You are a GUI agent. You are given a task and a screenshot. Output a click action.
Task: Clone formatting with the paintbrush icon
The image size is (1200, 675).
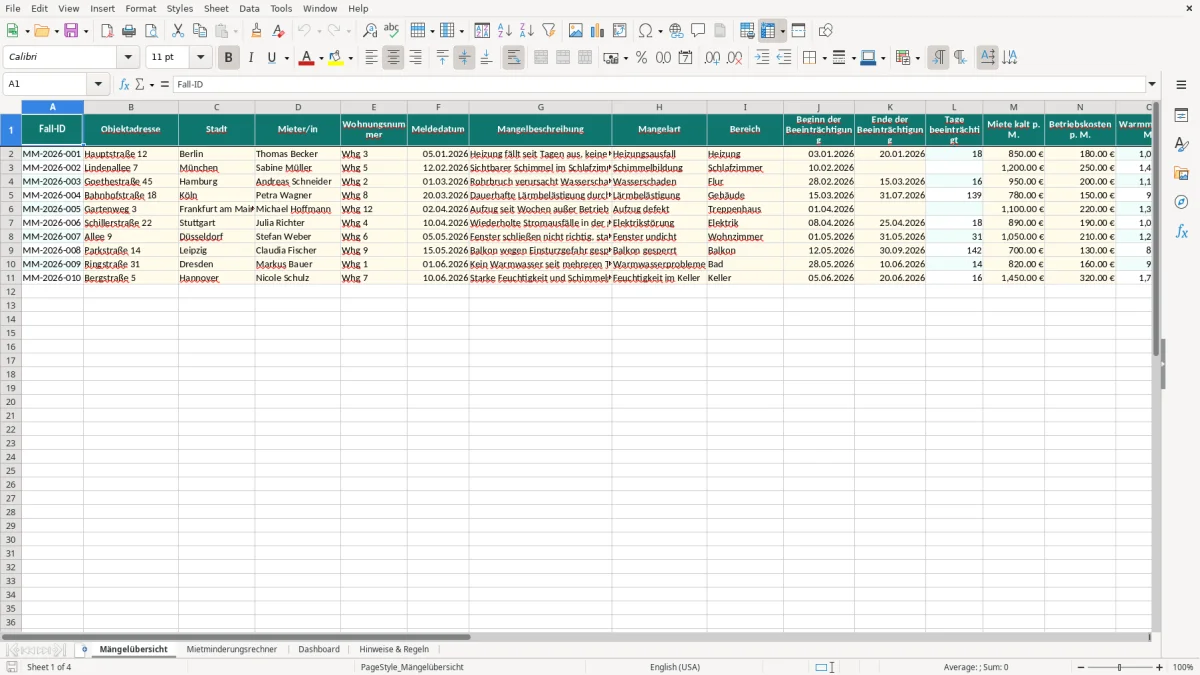coord(257,31)
